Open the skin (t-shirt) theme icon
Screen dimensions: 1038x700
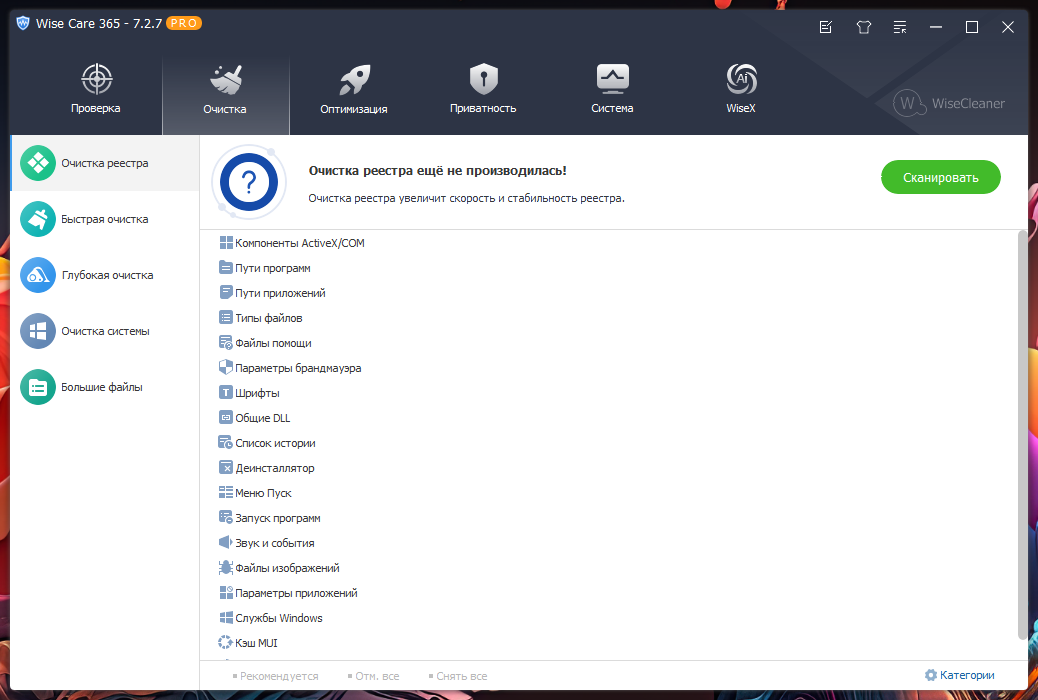point(863,27)
